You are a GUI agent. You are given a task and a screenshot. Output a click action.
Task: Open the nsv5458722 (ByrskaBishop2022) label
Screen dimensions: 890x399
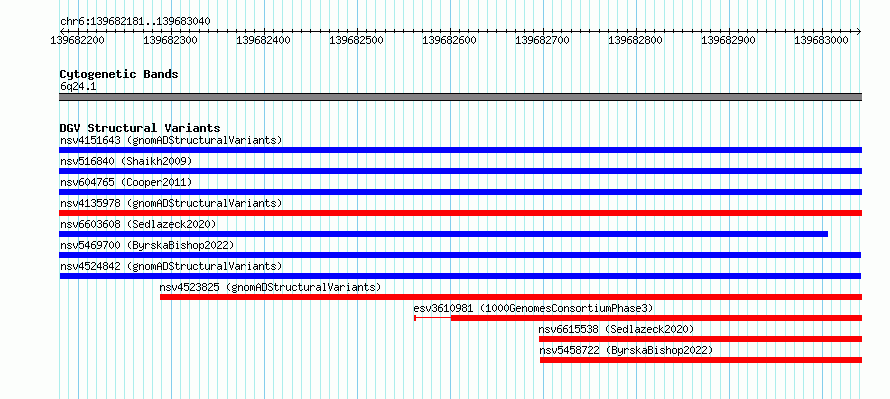click(626, 350)
